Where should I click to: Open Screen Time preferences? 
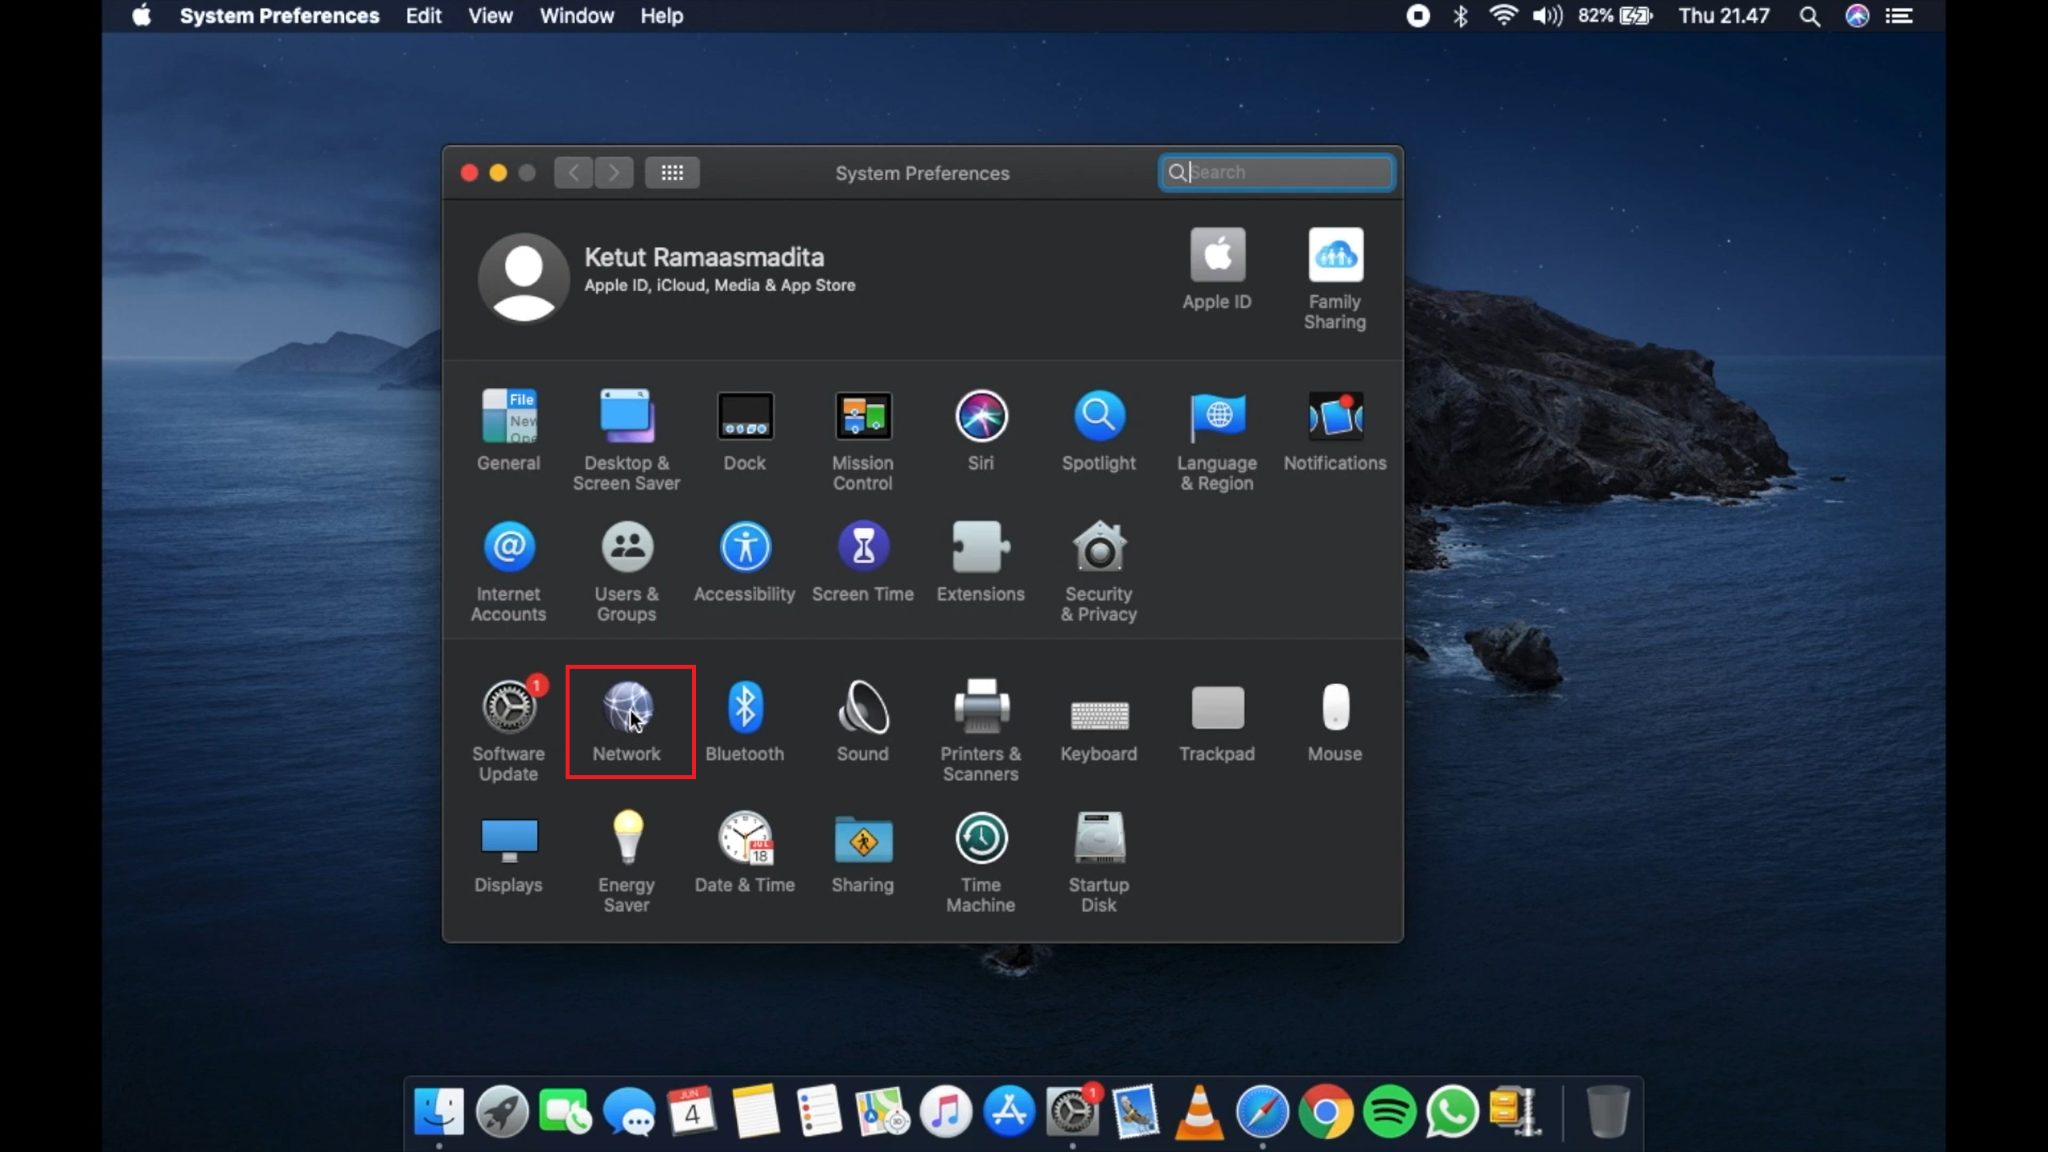tap(863, 561)
